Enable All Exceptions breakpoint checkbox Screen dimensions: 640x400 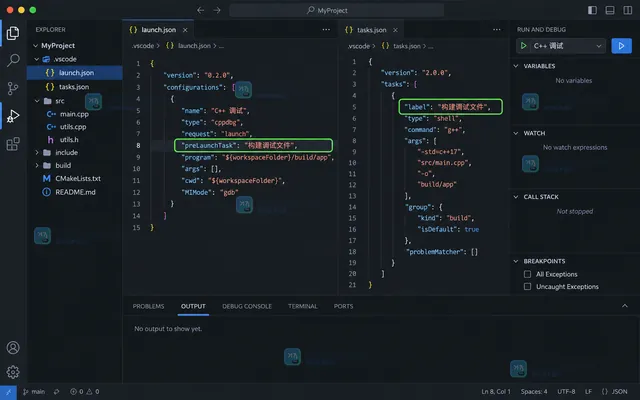click(527, 274)
